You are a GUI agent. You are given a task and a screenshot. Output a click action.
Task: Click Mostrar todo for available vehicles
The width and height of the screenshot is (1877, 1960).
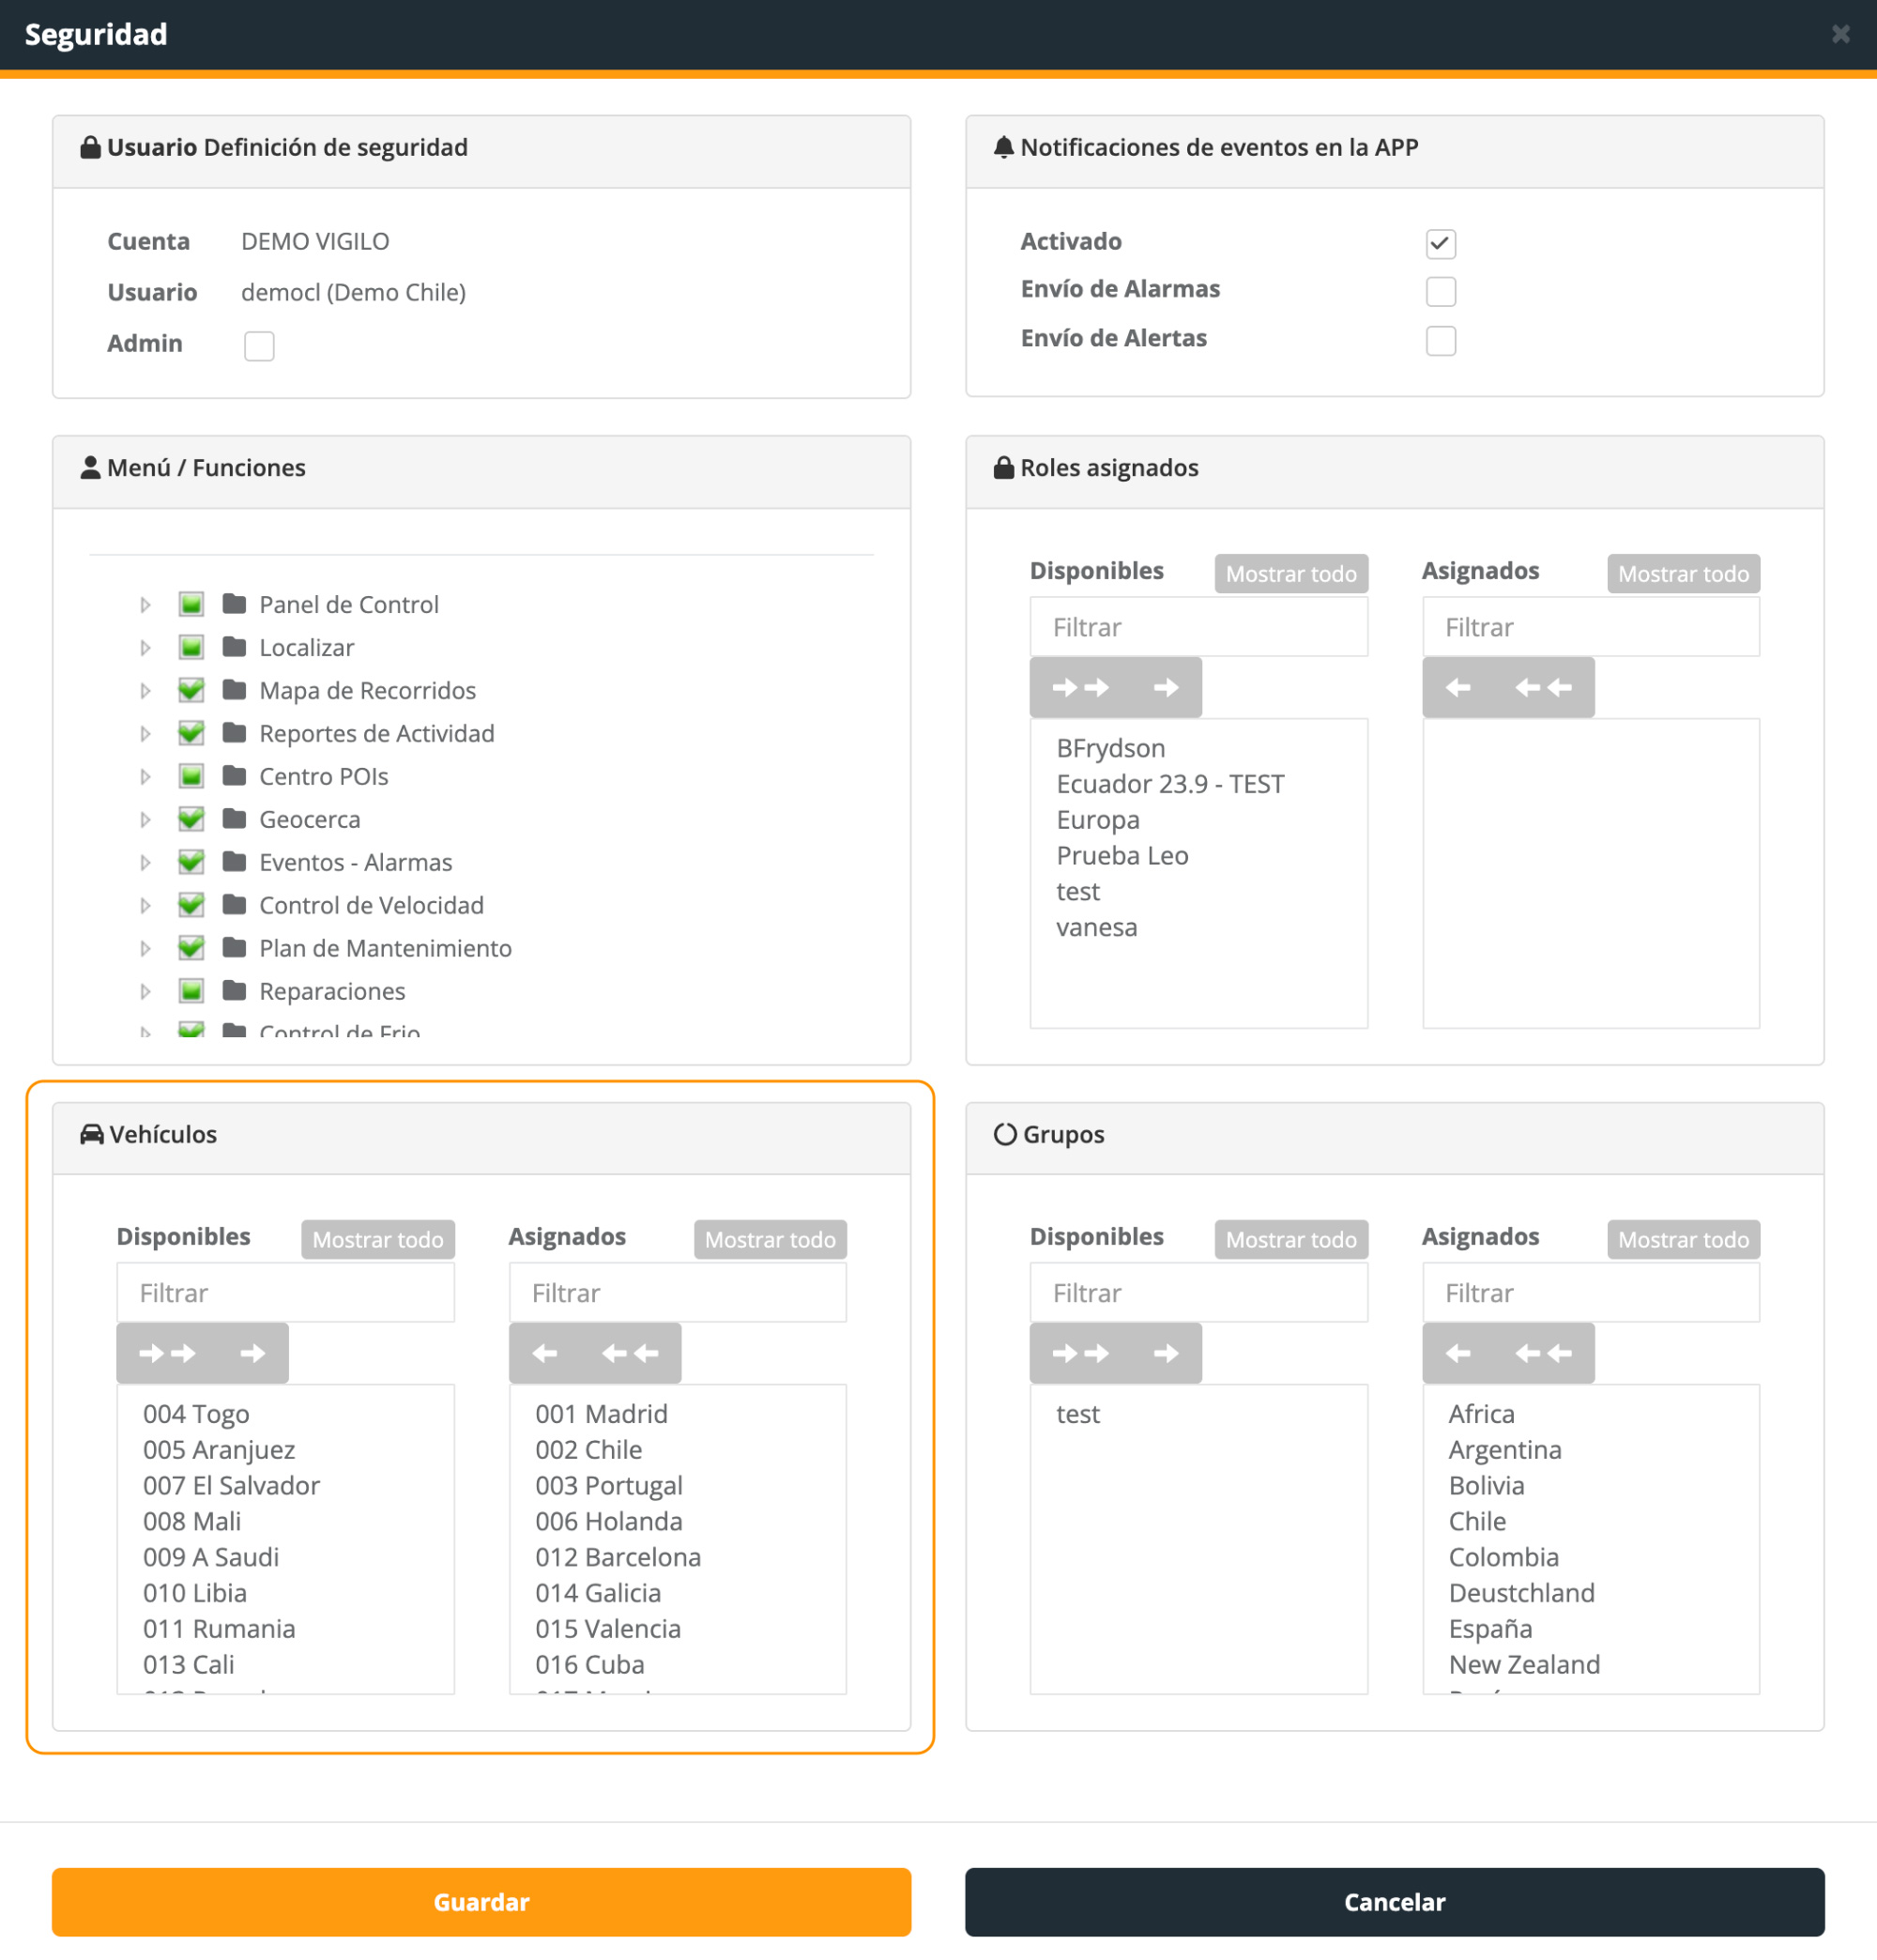[x=378, y=1239]
